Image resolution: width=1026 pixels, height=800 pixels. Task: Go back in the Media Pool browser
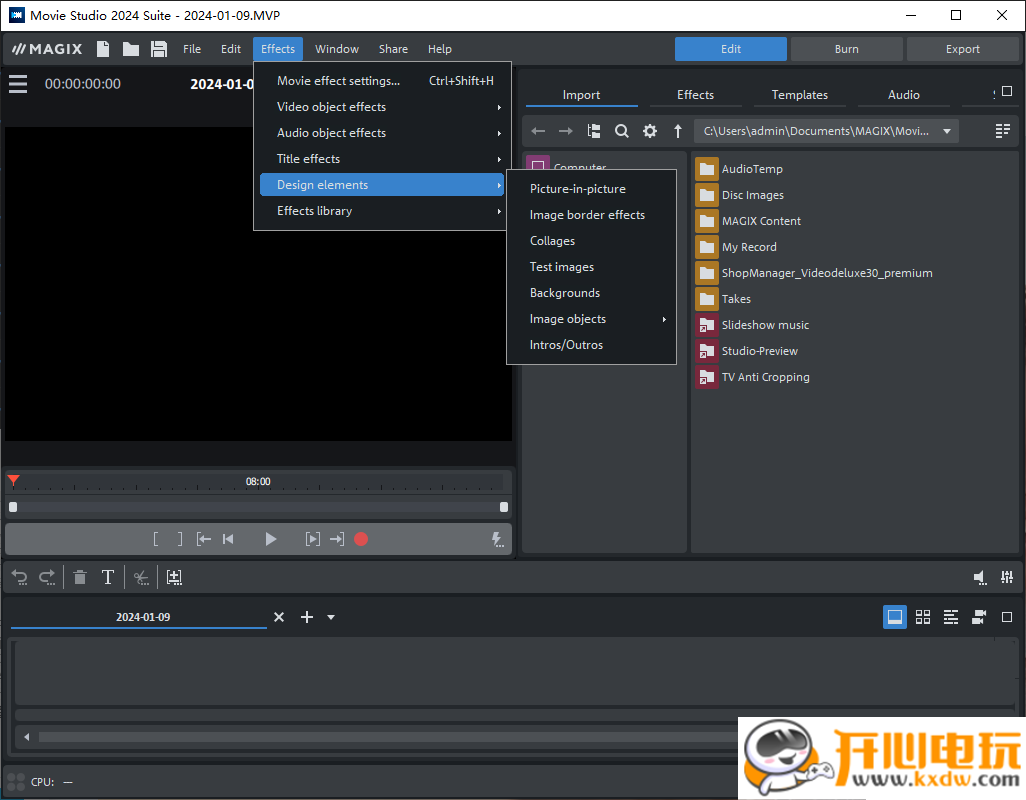pyautogui.click(x=538, y=131)
